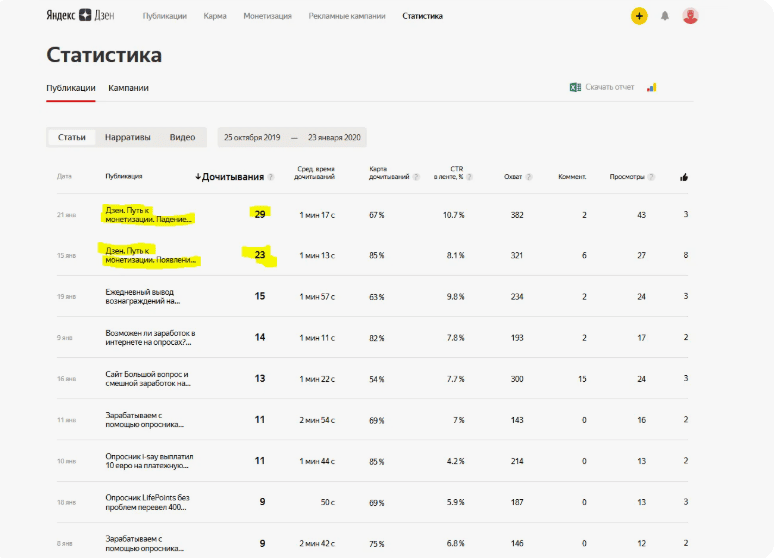The width and height of the screenshot is (777, 558).
Task: Click Скачать отчет link
Action: click(x=610, y=87)
